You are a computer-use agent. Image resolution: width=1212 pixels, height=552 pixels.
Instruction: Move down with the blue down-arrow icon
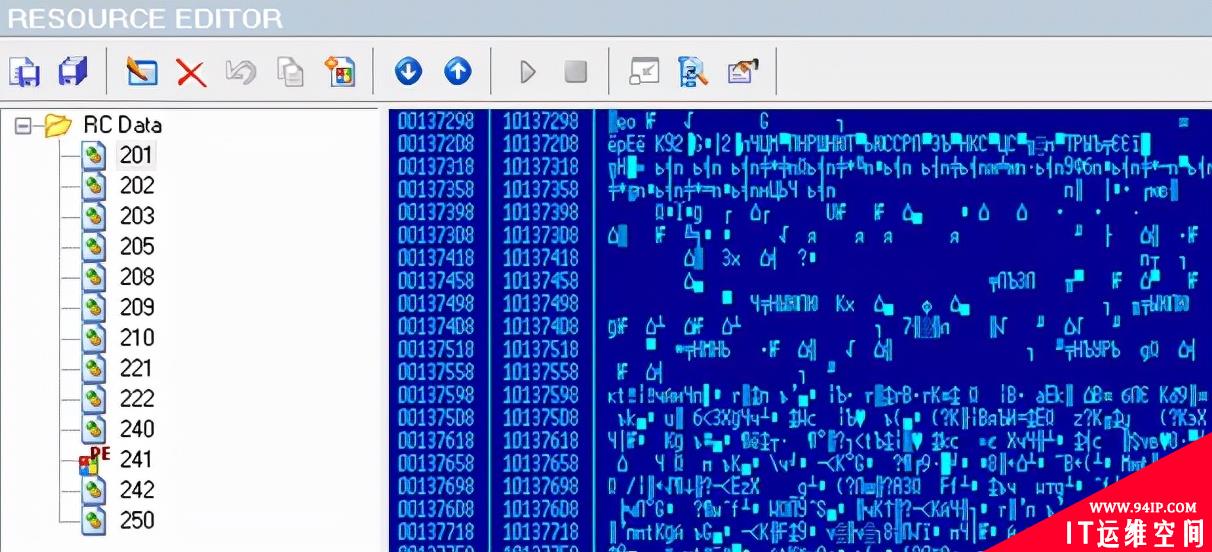408,71
